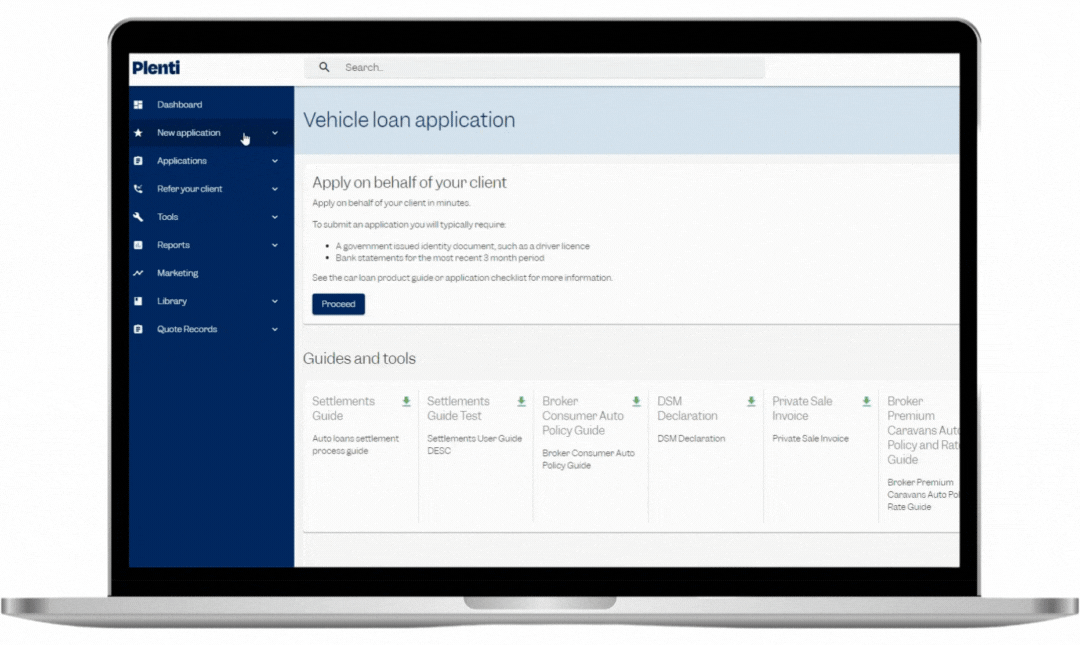Click the 'See the car loan product guide' sentence
This screenshot has width=1080, height=645.
click(x=462, y=278)
